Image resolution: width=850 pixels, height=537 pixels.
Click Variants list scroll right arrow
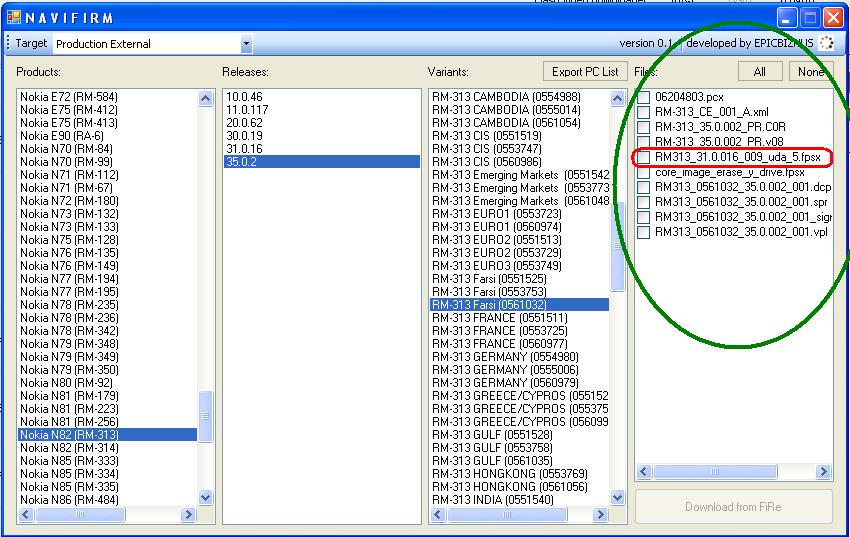tap(600, 515)
